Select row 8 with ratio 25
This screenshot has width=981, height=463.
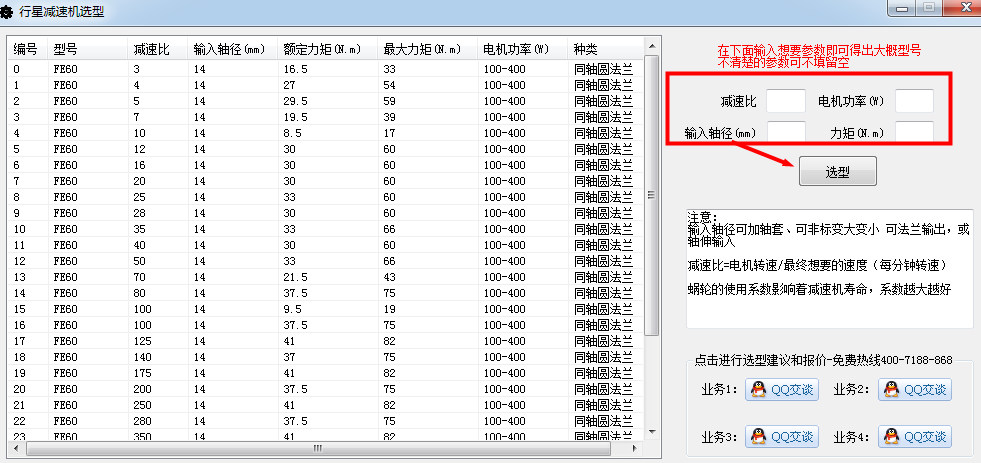325,196
